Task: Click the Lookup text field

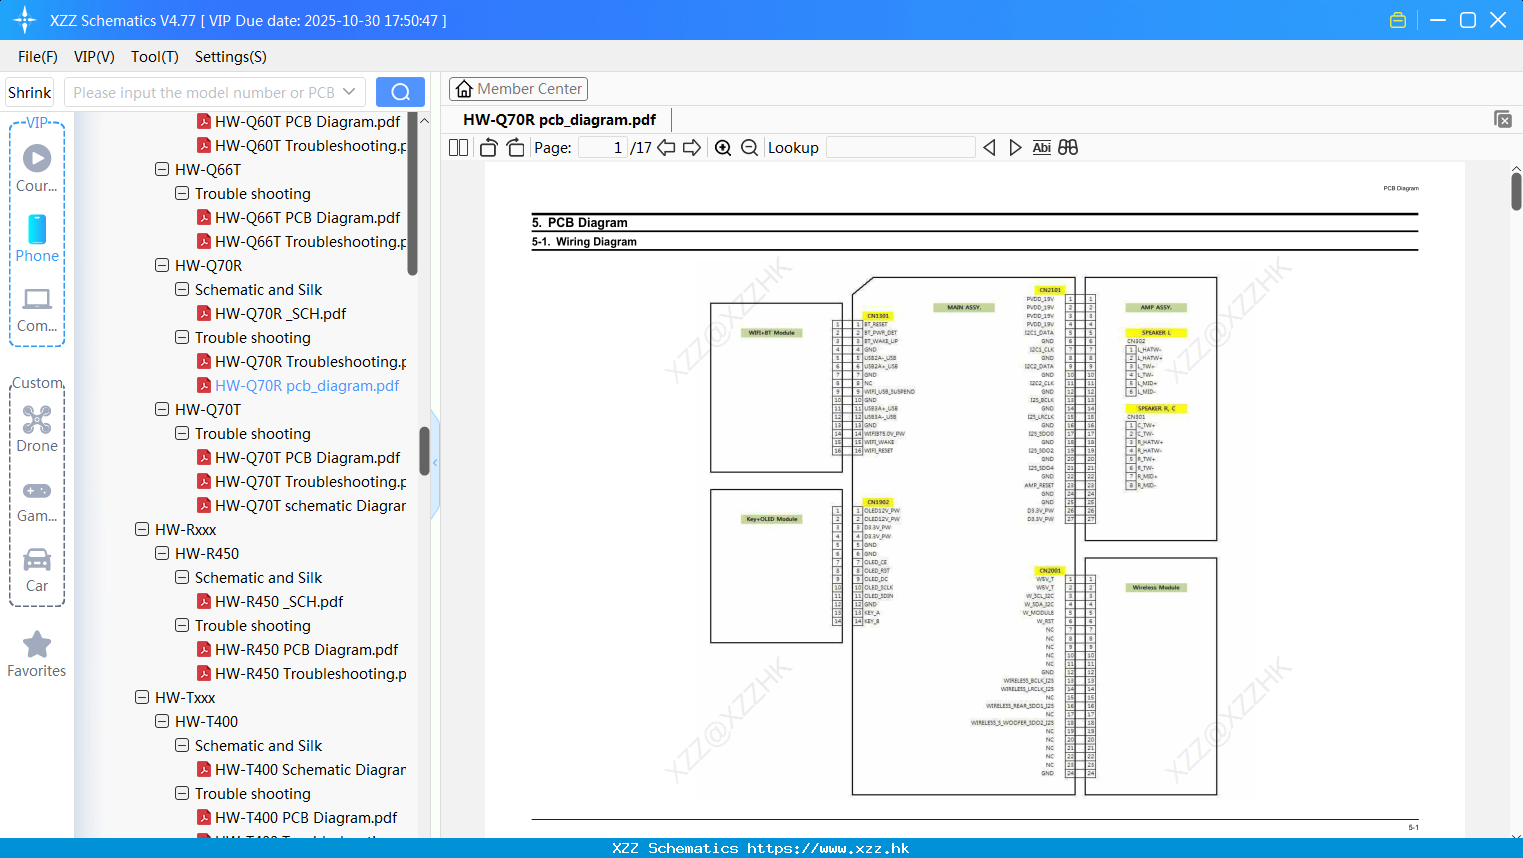Action: [900, 148]
